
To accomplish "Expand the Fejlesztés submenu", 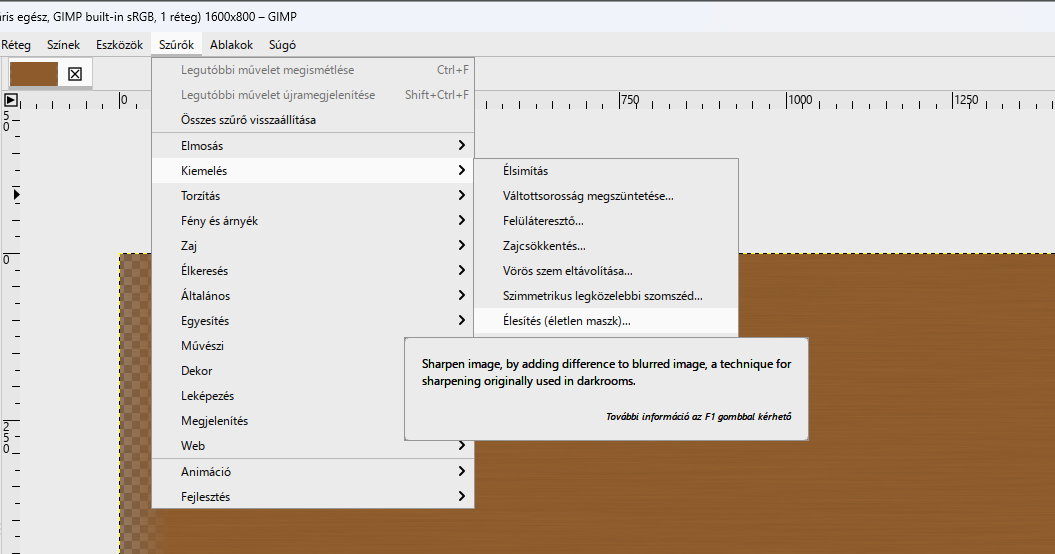I will pyautogui.click(x=313, y=496).
